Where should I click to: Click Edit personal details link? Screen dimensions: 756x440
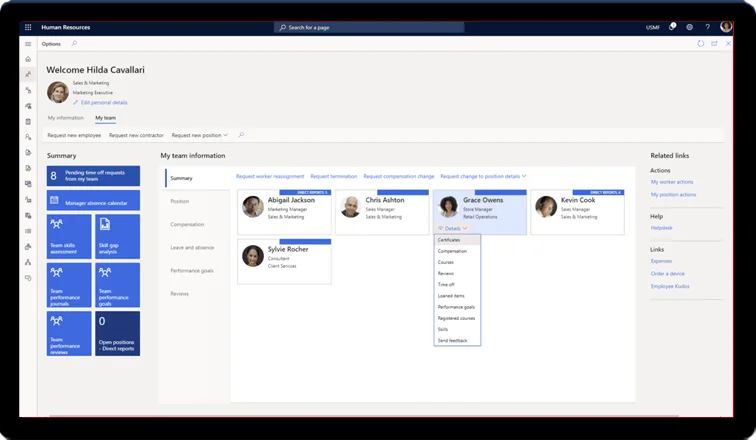pyautogui.click(x=103, y=103)
